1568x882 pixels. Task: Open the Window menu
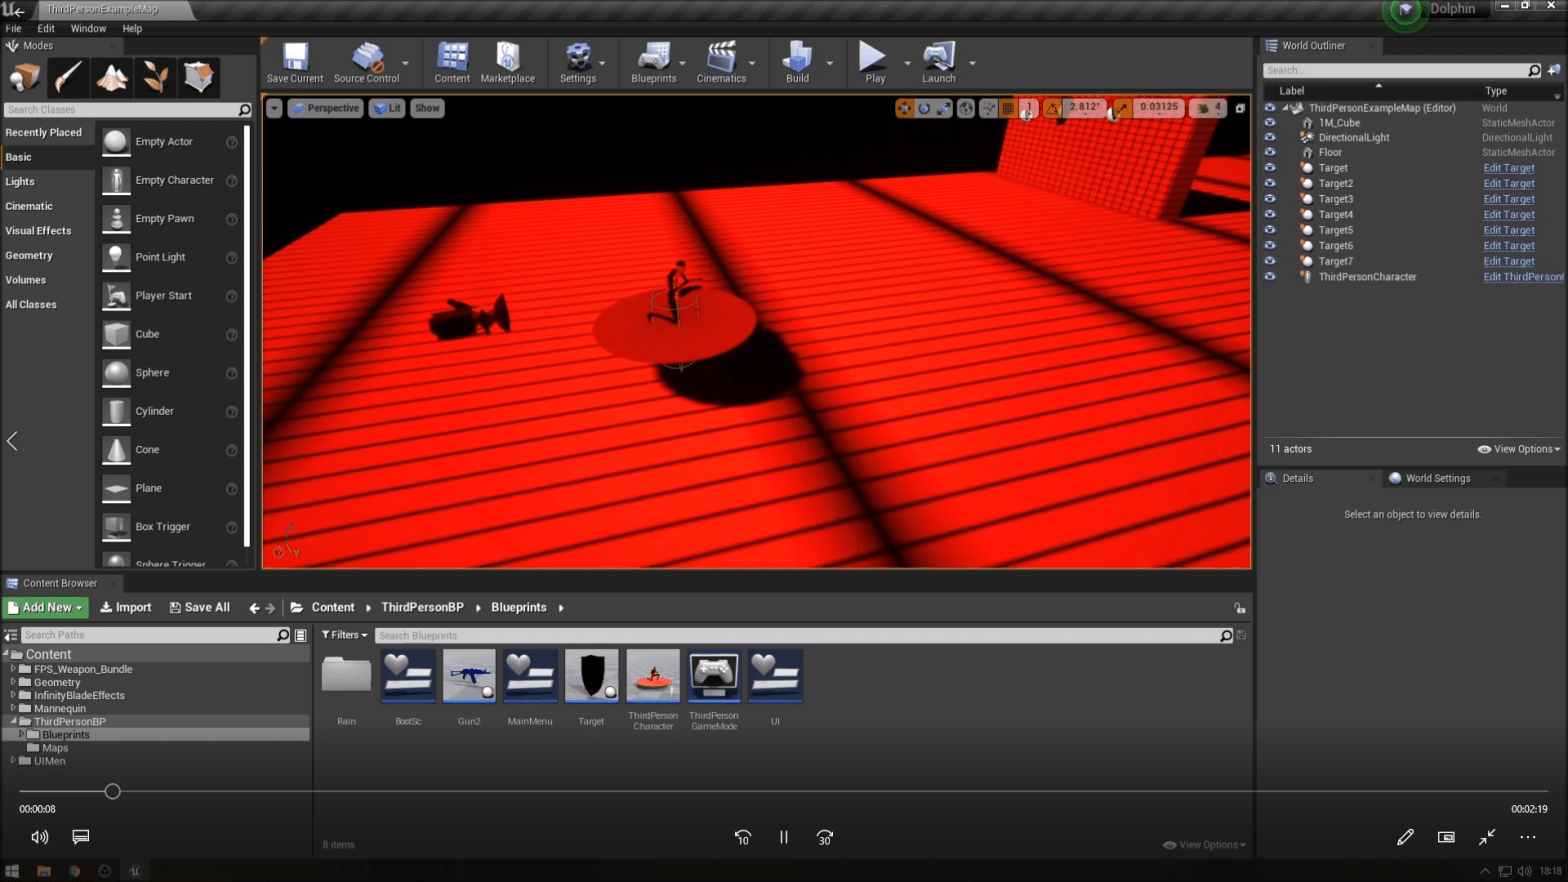pos(88,29)
